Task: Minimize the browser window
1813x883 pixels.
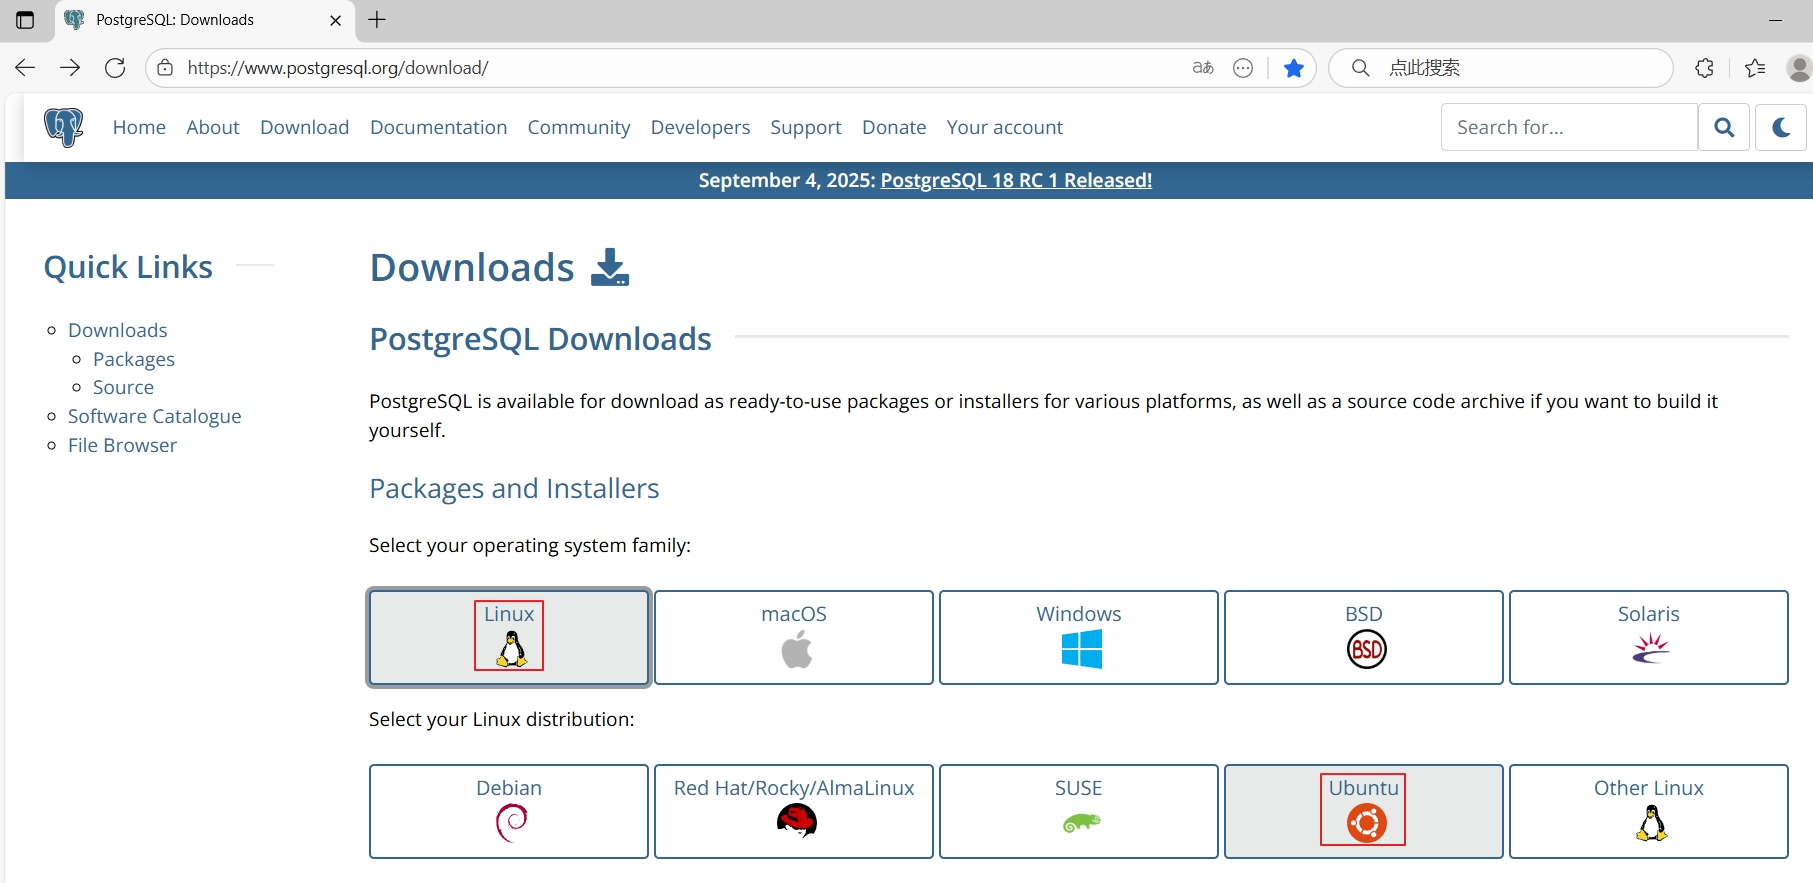Action: coord(1776,20)
